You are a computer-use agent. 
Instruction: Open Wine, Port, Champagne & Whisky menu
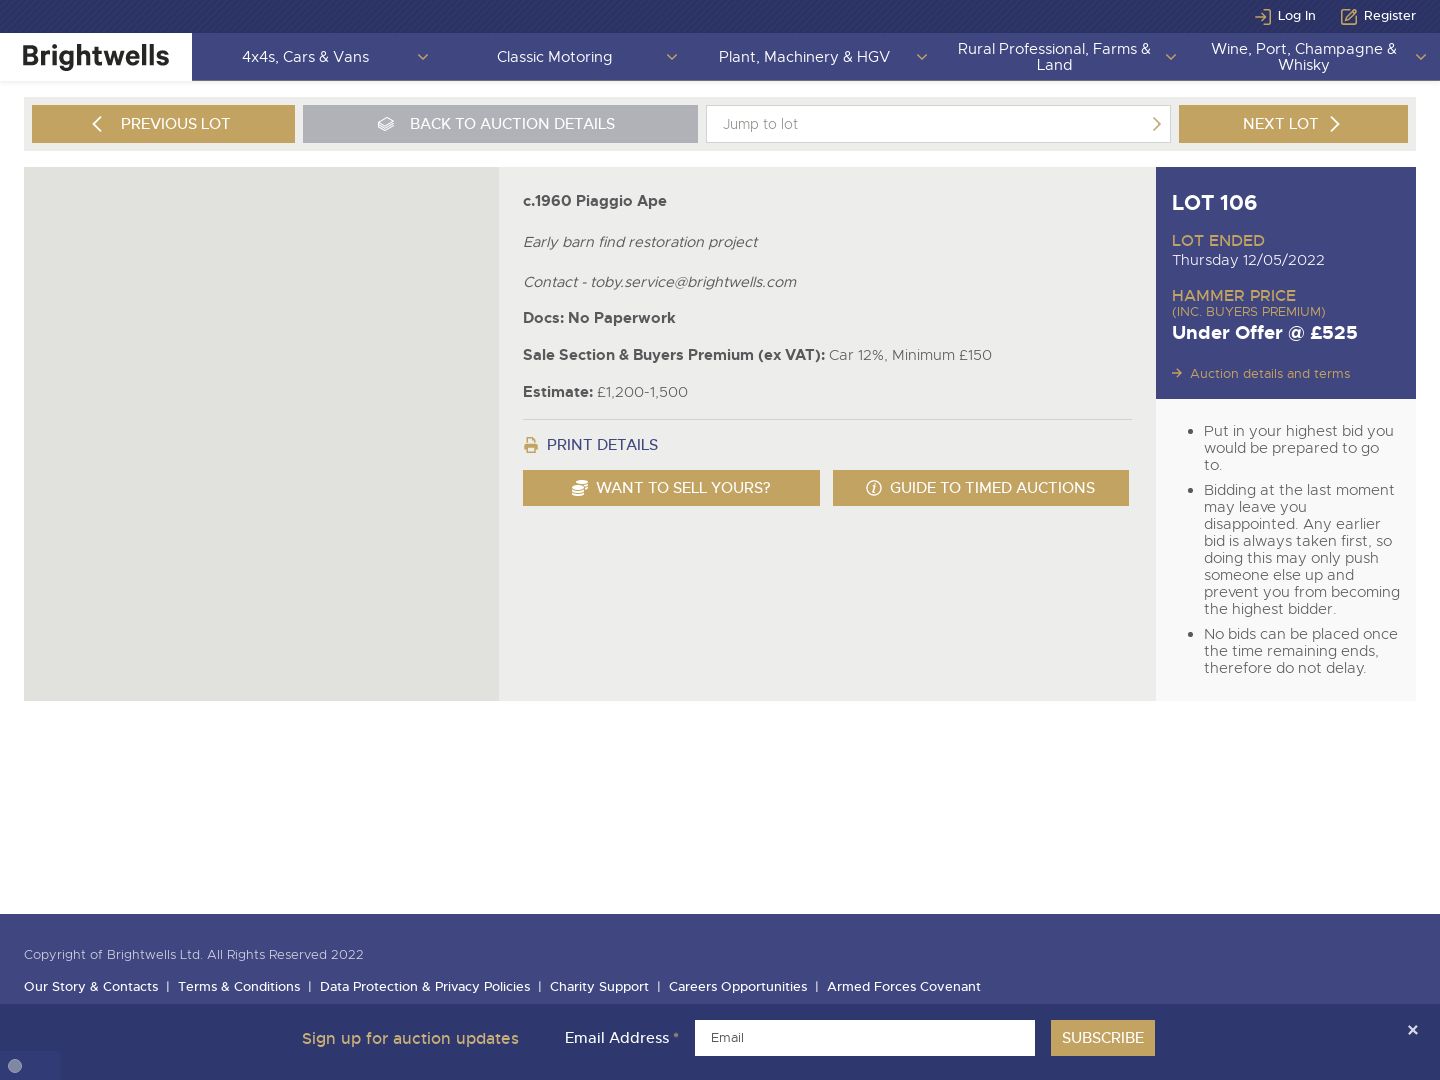pyautogui.click(x=1304, y=57)
